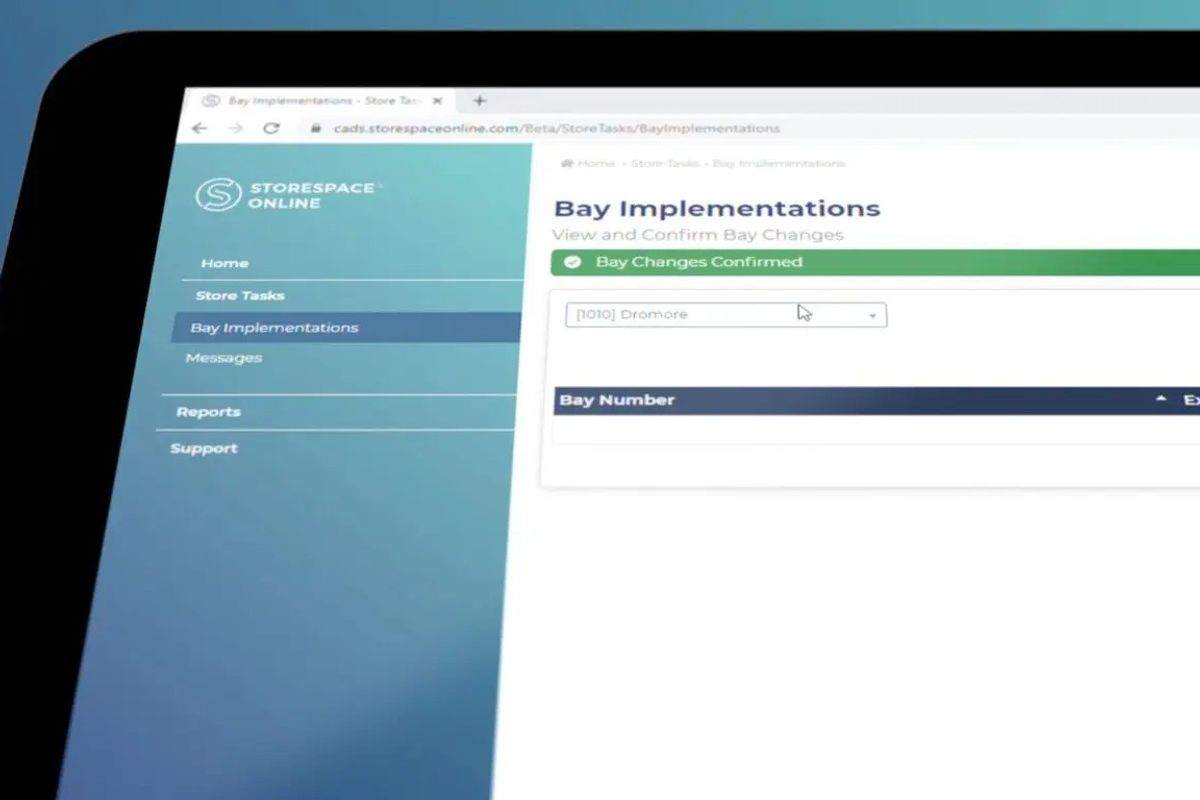
Task: Click the padlock icon in address bar
Action: 315,129
